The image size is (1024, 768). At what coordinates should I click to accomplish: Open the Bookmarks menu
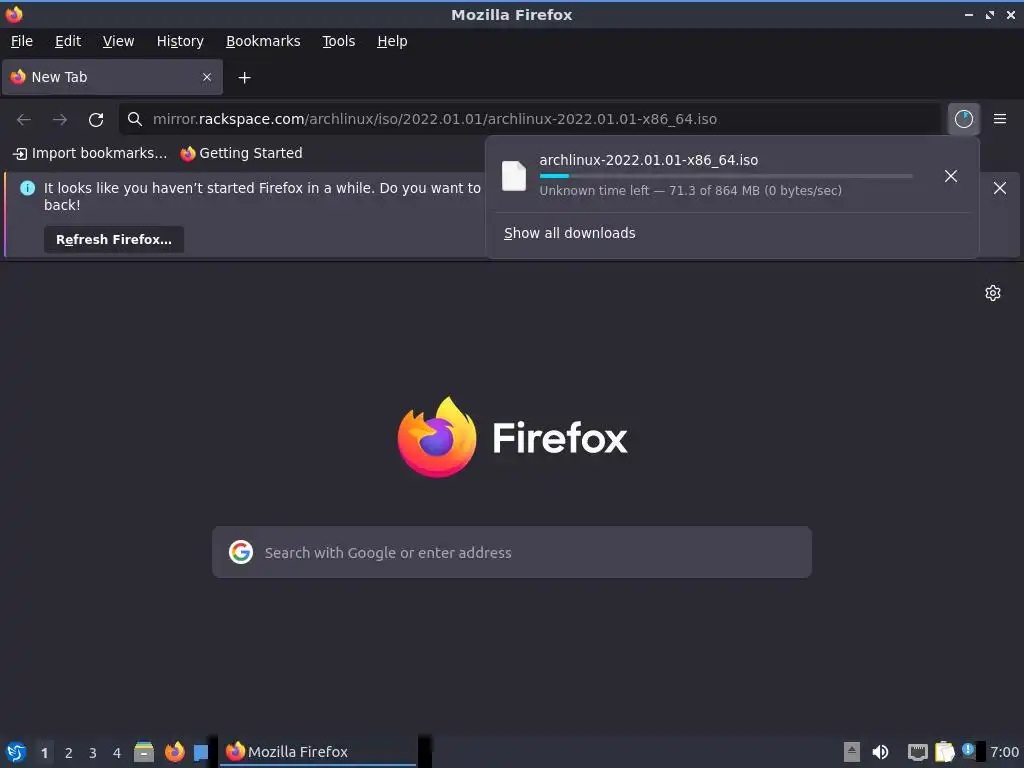pyautogui.click(x=263, y=41)
